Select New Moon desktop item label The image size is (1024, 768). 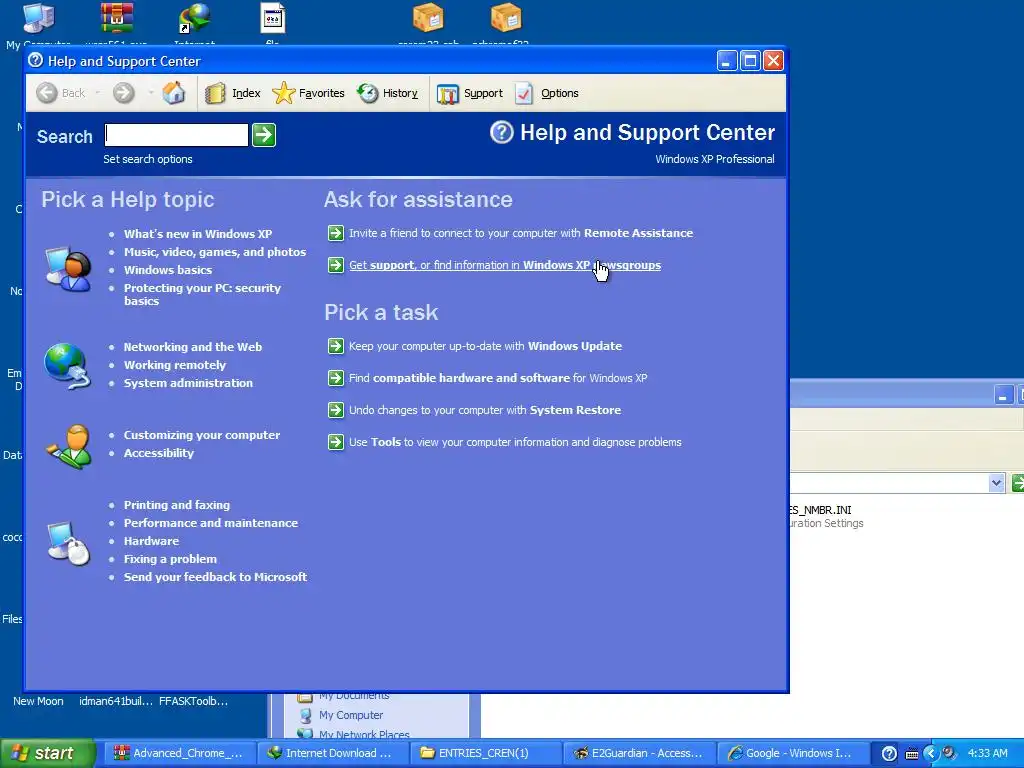click(39, 701)
